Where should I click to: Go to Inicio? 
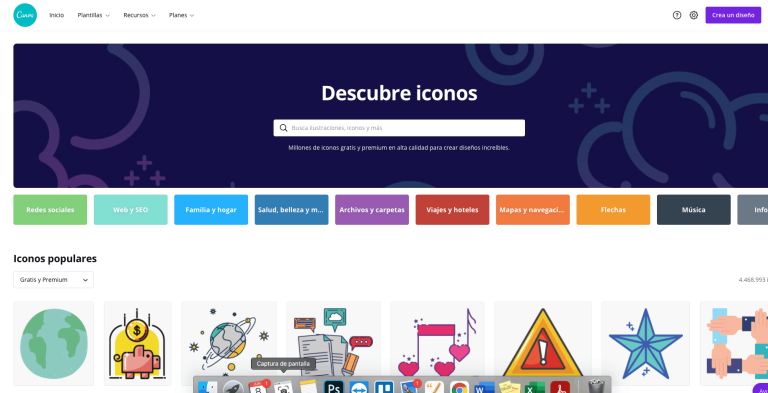[x=56, y=15]
